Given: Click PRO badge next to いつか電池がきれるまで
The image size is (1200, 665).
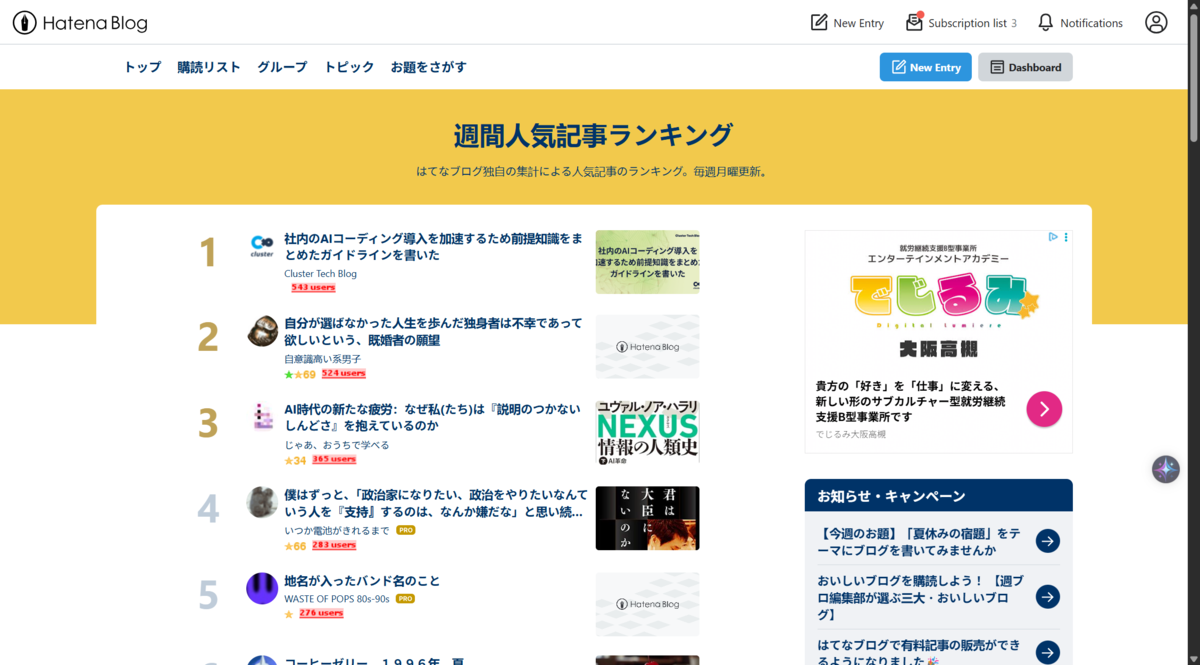Looking at the screenshot, I should tap(405, 530).
